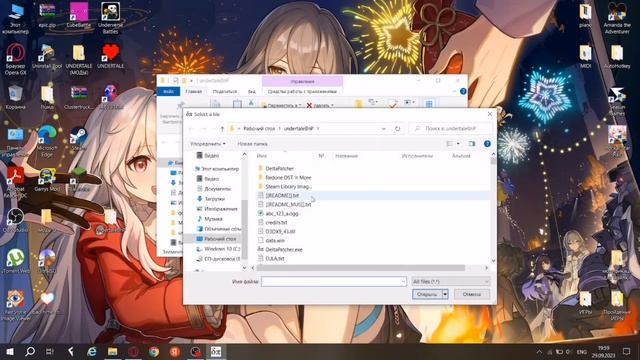Select the Steam Library Images folder

click(x=284, y=186)
